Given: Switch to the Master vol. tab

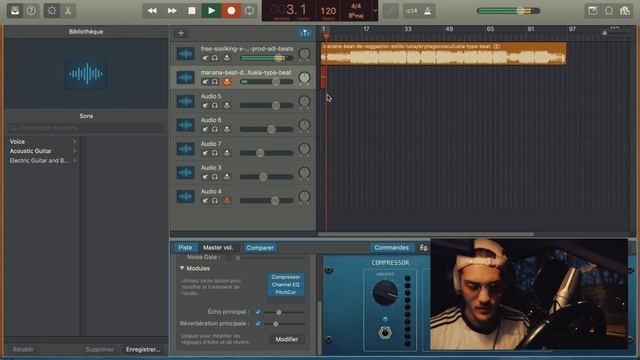Looking at the screenshot, I should 218,247.
